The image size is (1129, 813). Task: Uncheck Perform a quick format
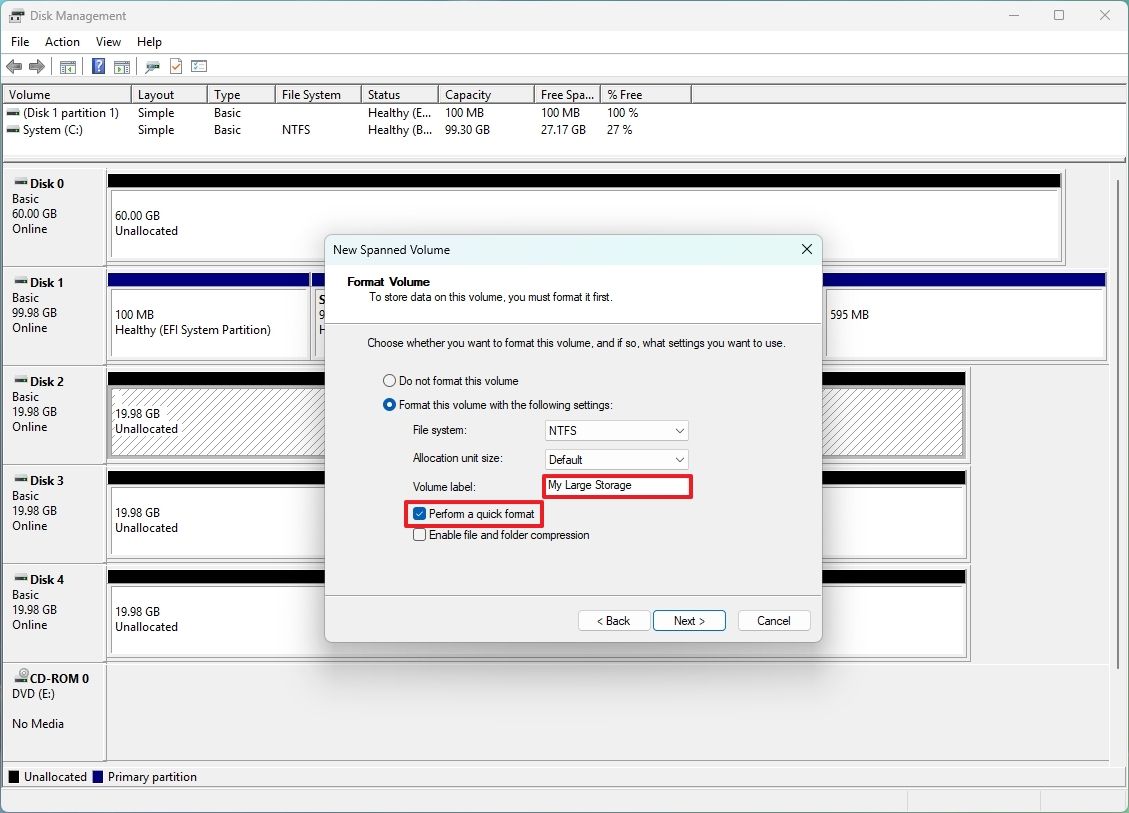[419, 514]
